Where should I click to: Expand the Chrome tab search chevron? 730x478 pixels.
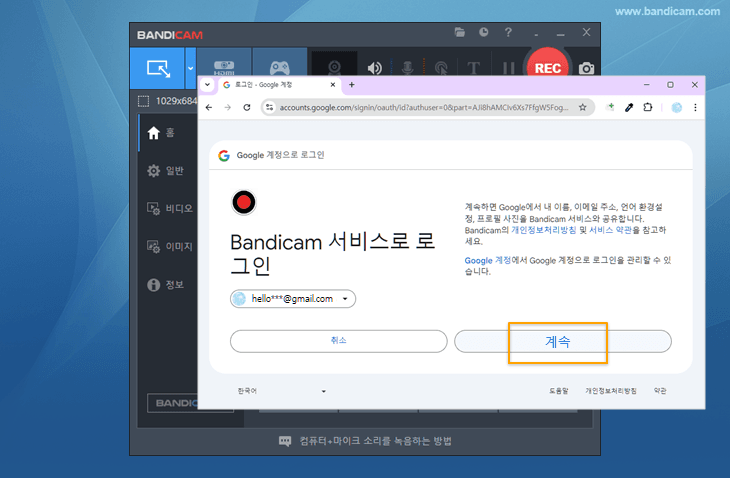(208, 85)
